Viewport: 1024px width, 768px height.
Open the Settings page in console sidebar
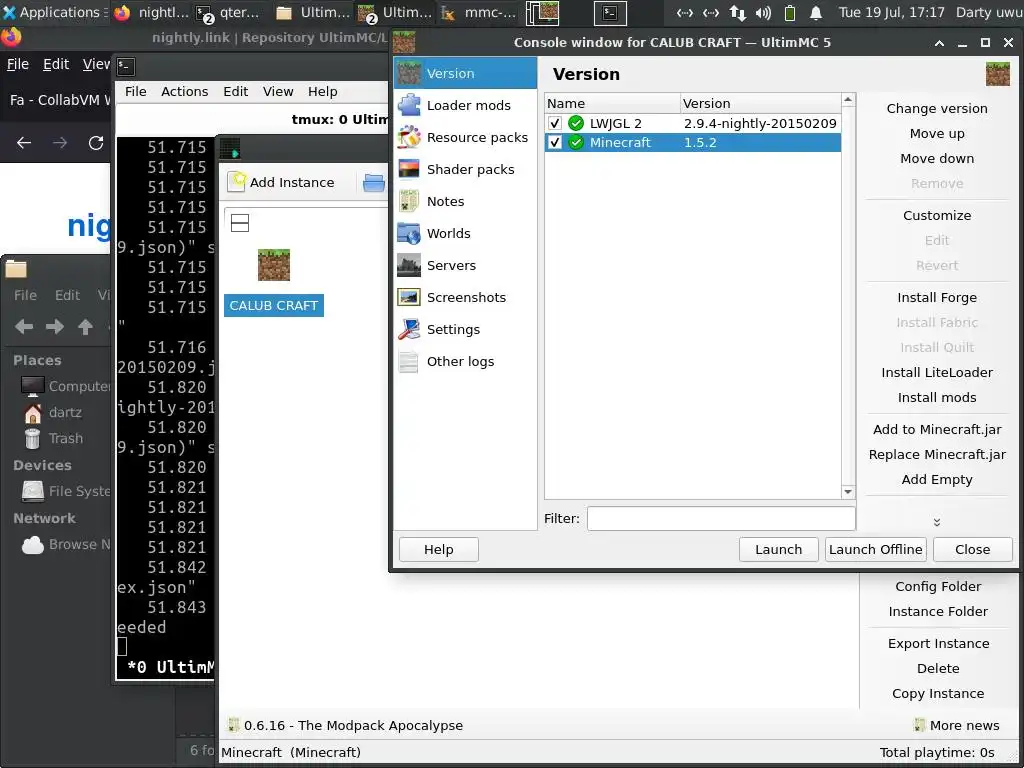pos(465,329)
